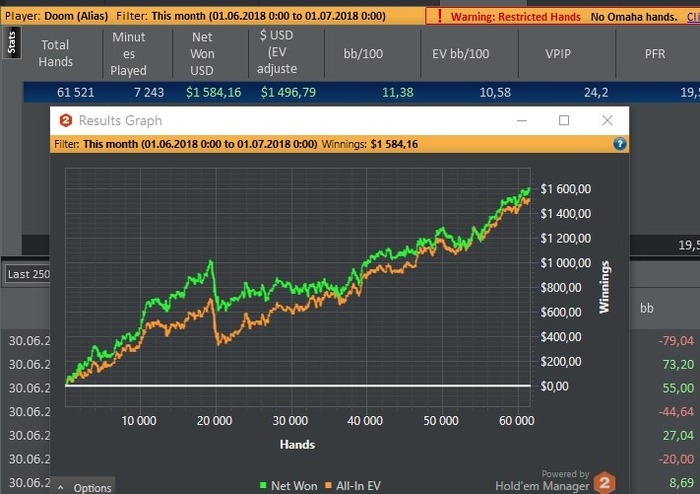Click Results Graph window app icon
The width and height of the screenshot is (700, 494).
click(x=66, y=120)
